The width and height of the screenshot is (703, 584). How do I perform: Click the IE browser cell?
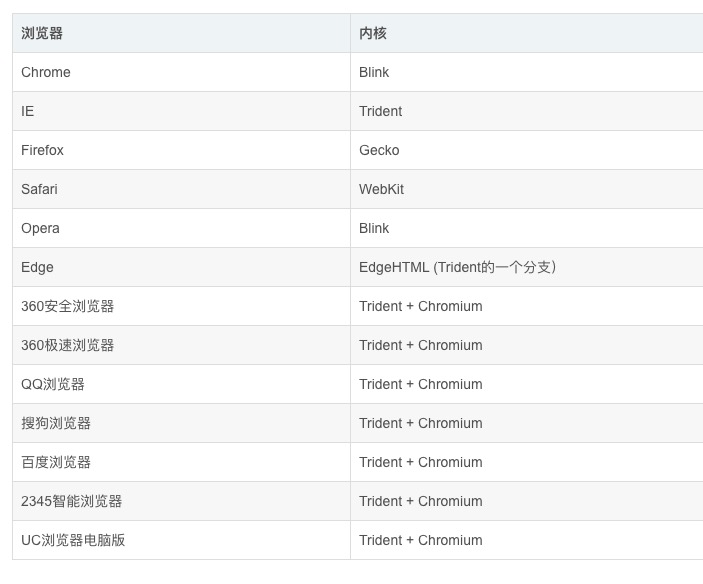pos(28,111)
